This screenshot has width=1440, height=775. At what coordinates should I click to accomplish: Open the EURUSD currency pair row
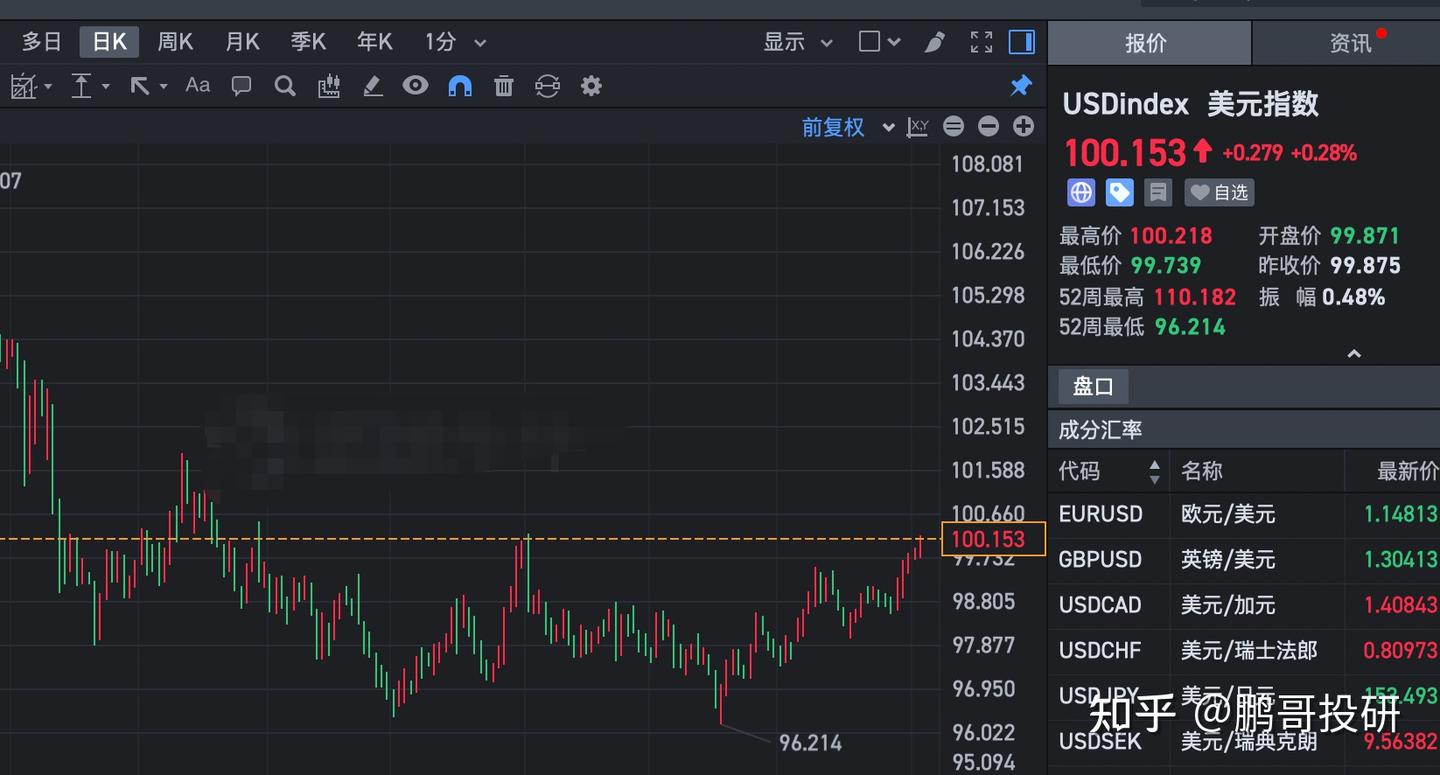1100,514
